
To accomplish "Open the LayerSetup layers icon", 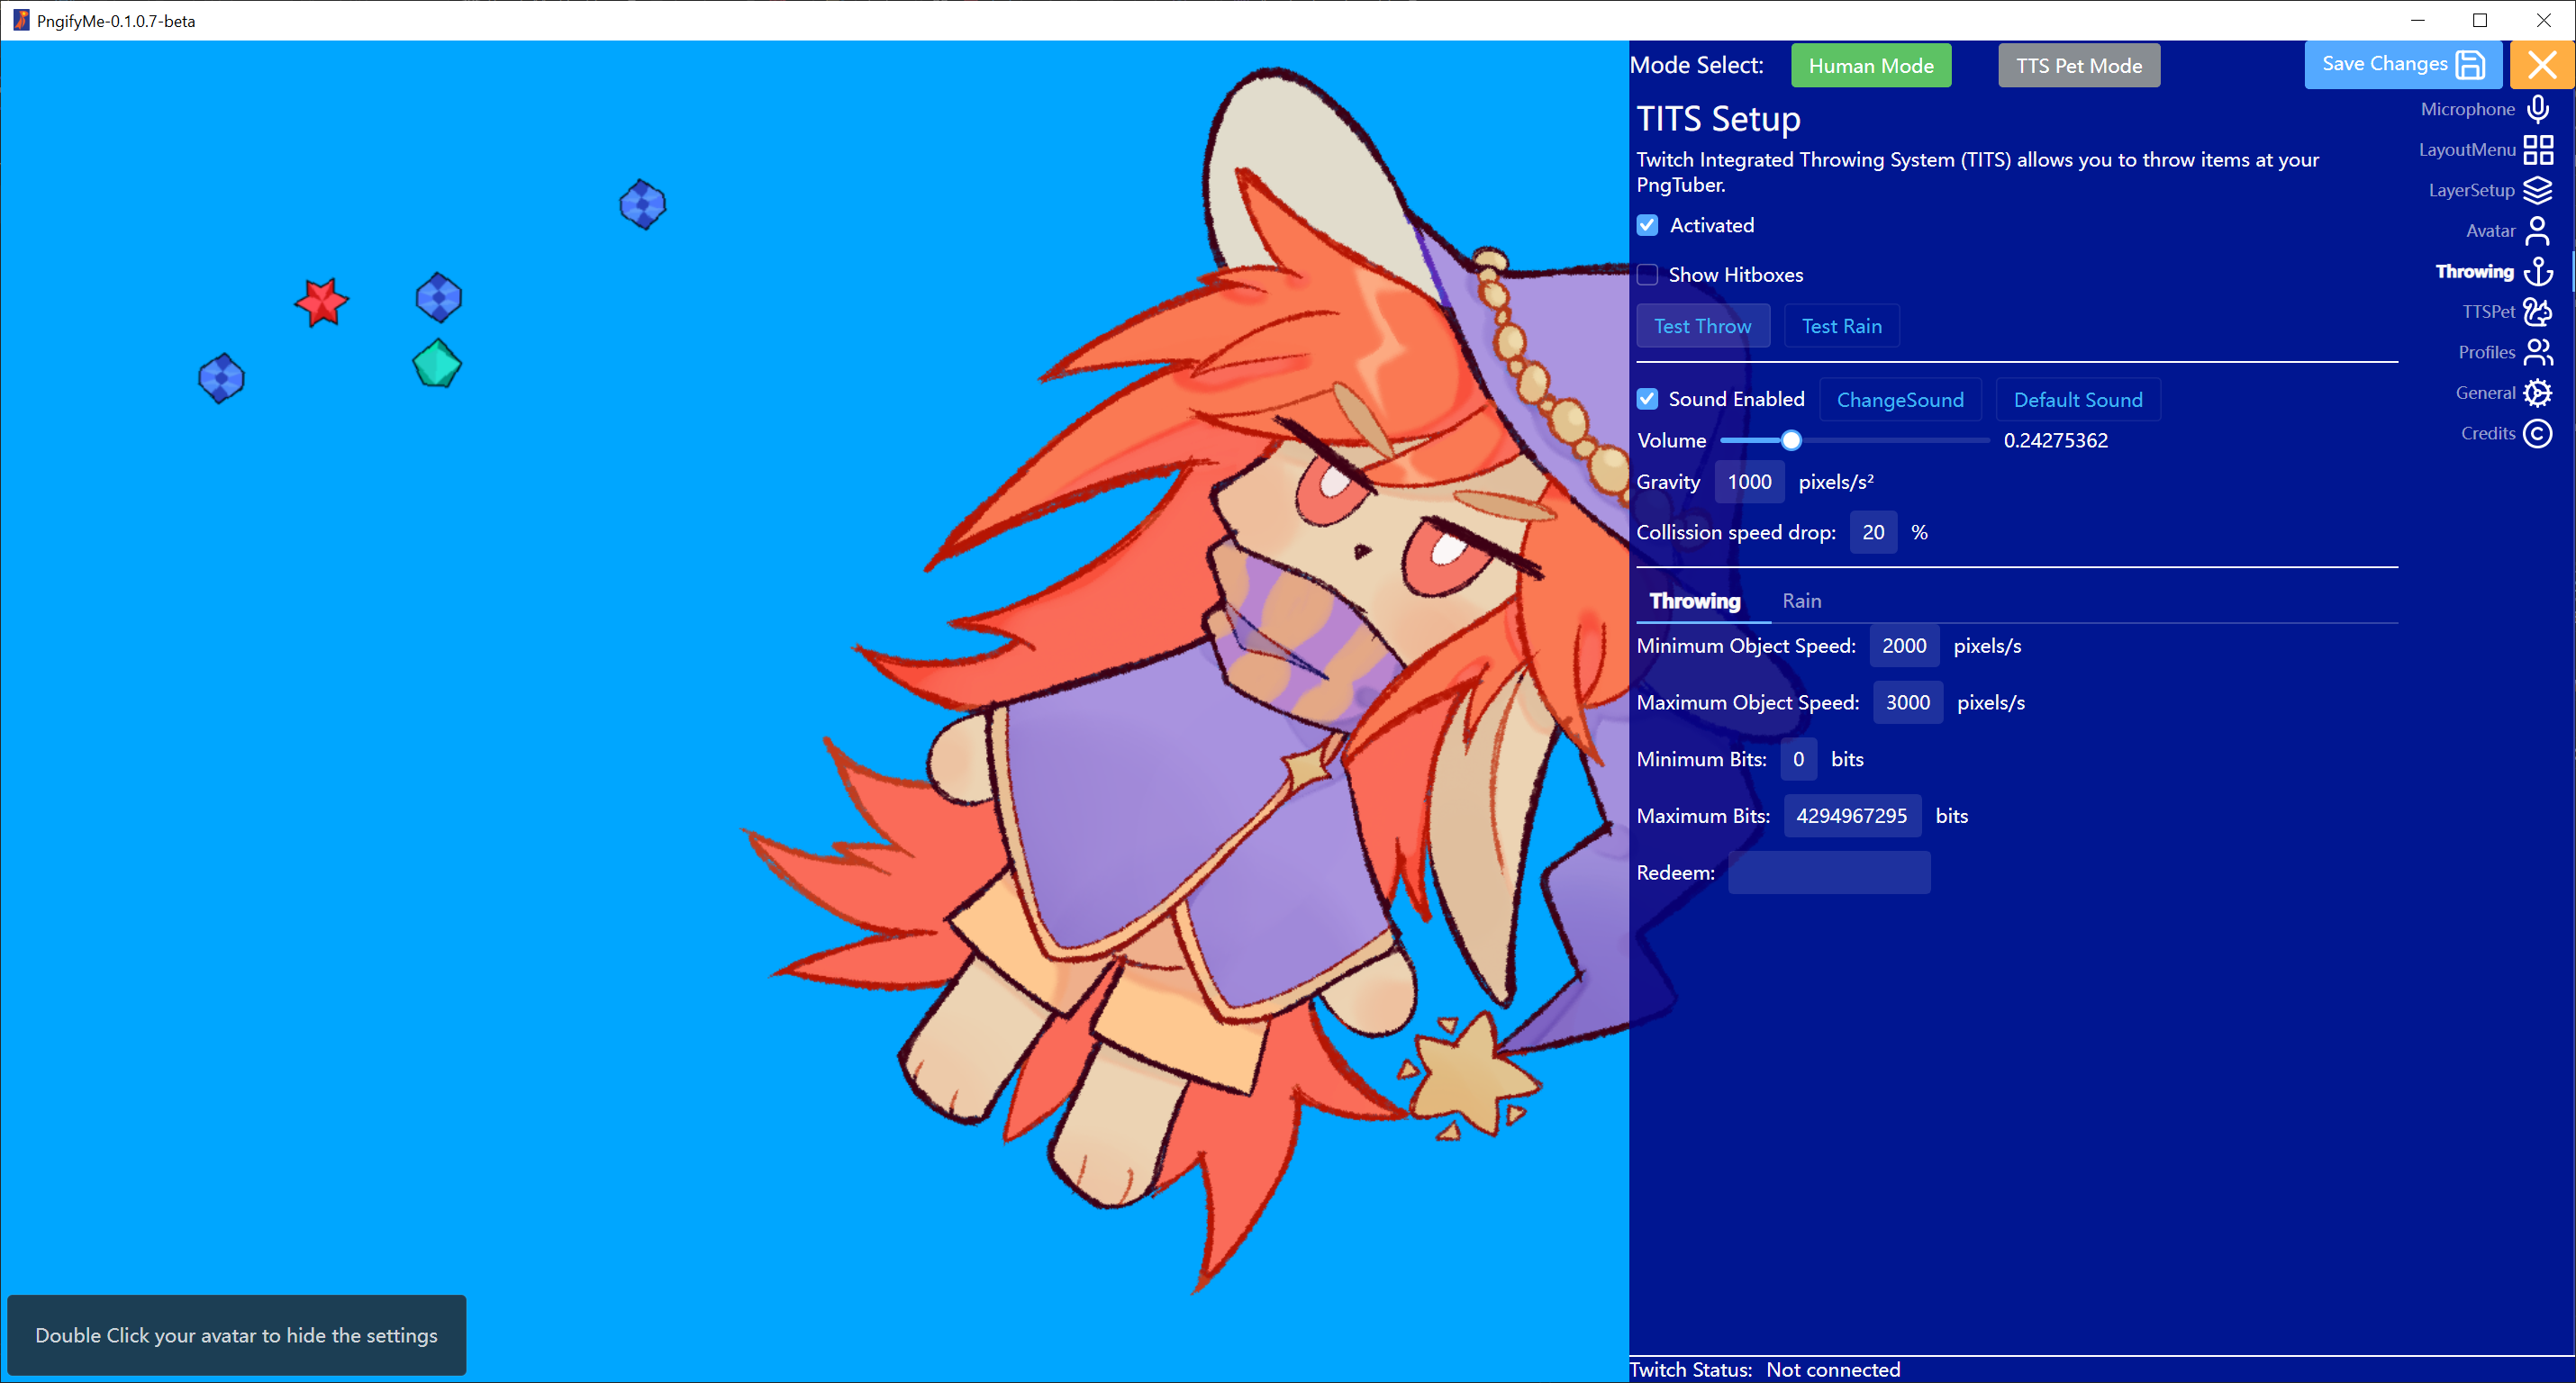I will [x=2537, y=190].
